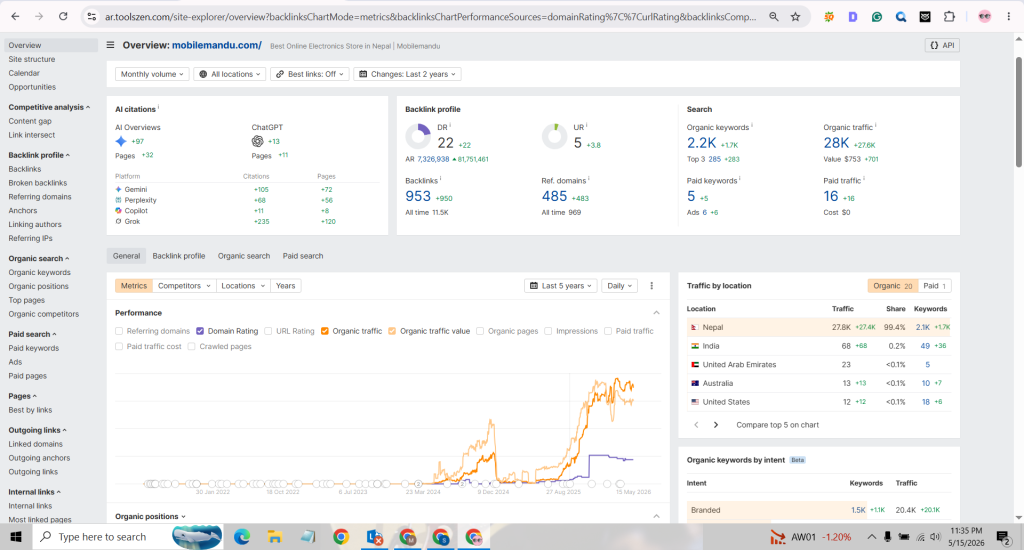This screenshot has height=550, width=1024.
Task: Enable the URL Rating checkbox
Action: tap(268, 331)
